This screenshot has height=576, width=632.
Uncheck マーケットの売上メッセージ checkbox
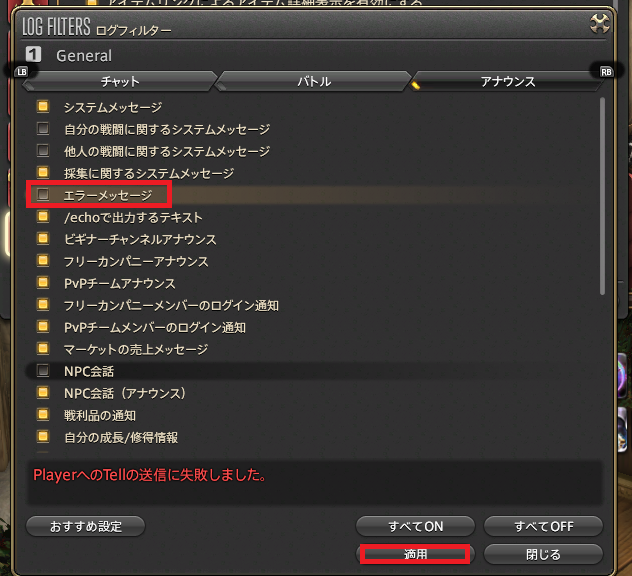pyautogui.click(x=43, y=349)
